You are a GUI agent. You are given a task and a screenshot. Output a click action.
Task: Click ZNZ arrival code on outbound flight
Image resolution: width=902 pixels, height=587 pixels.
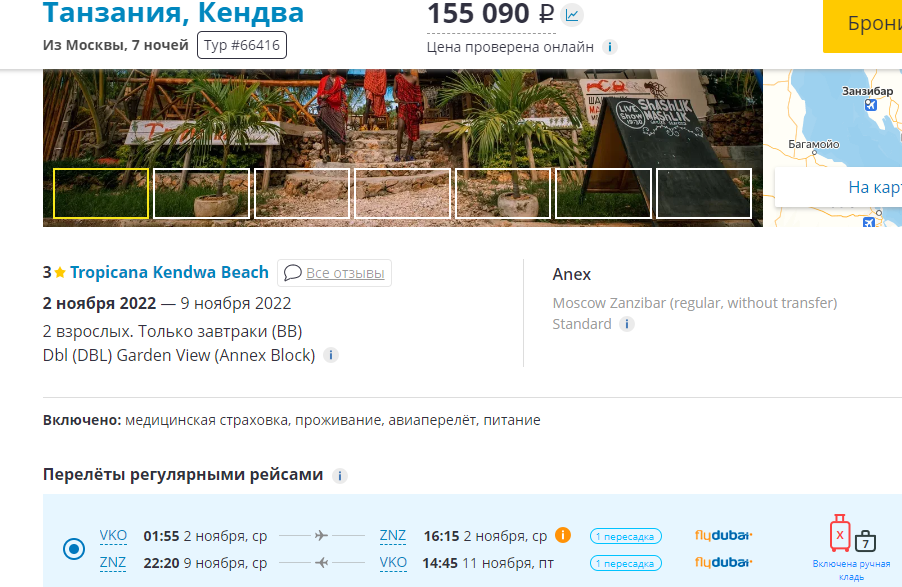coord(392,536)
